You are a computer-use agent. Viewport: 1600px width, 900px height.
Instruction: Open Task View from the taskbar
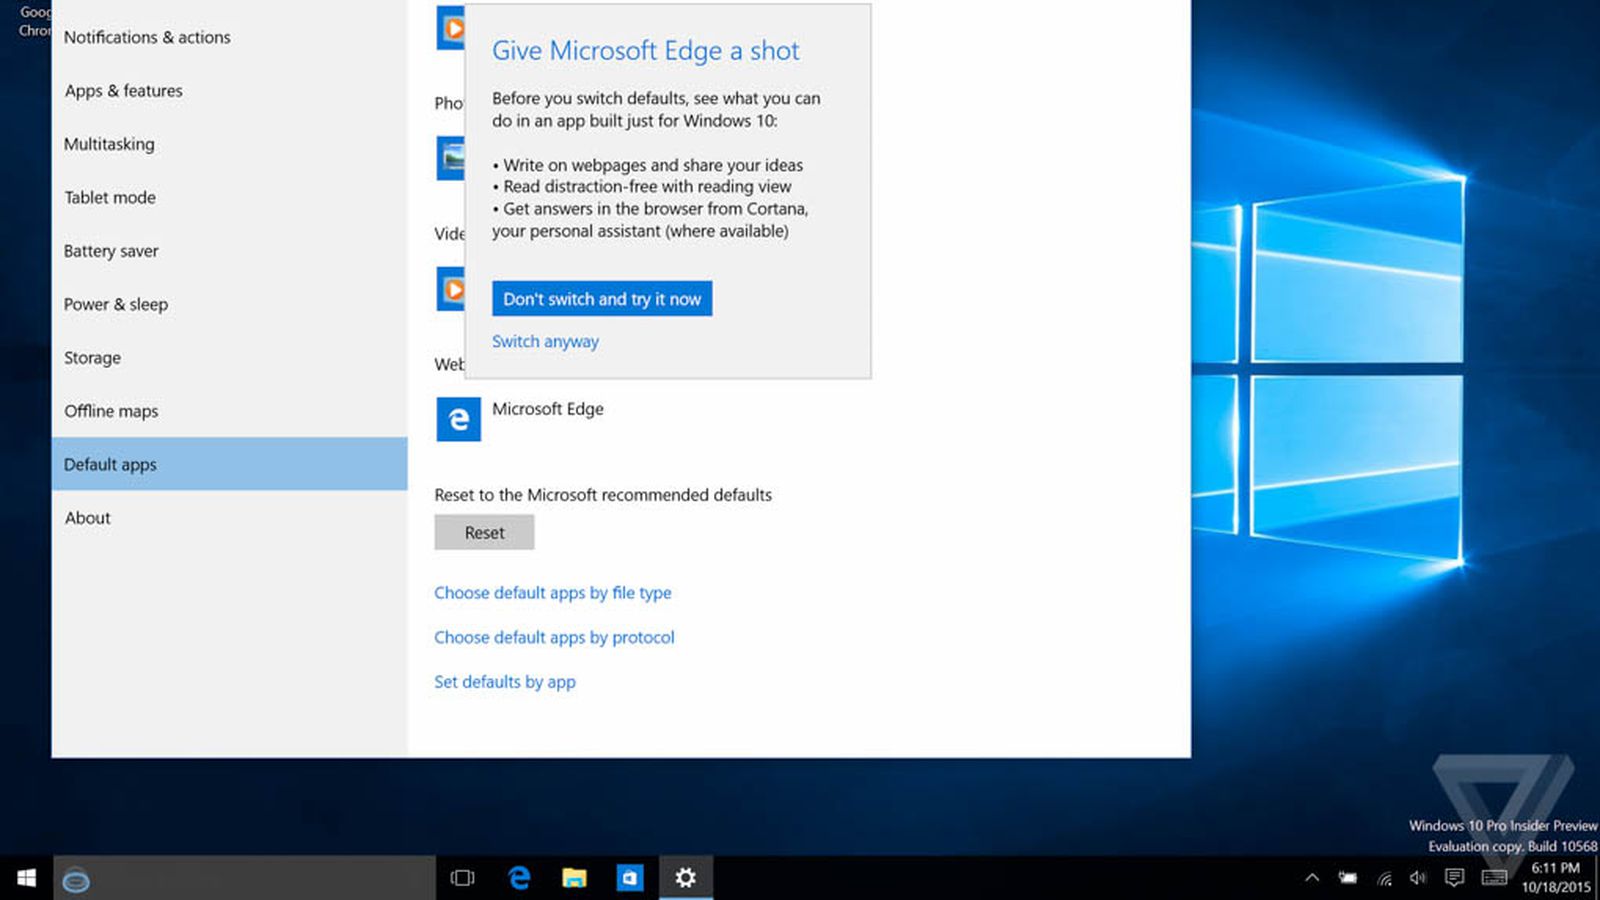(x=462, y=878)
